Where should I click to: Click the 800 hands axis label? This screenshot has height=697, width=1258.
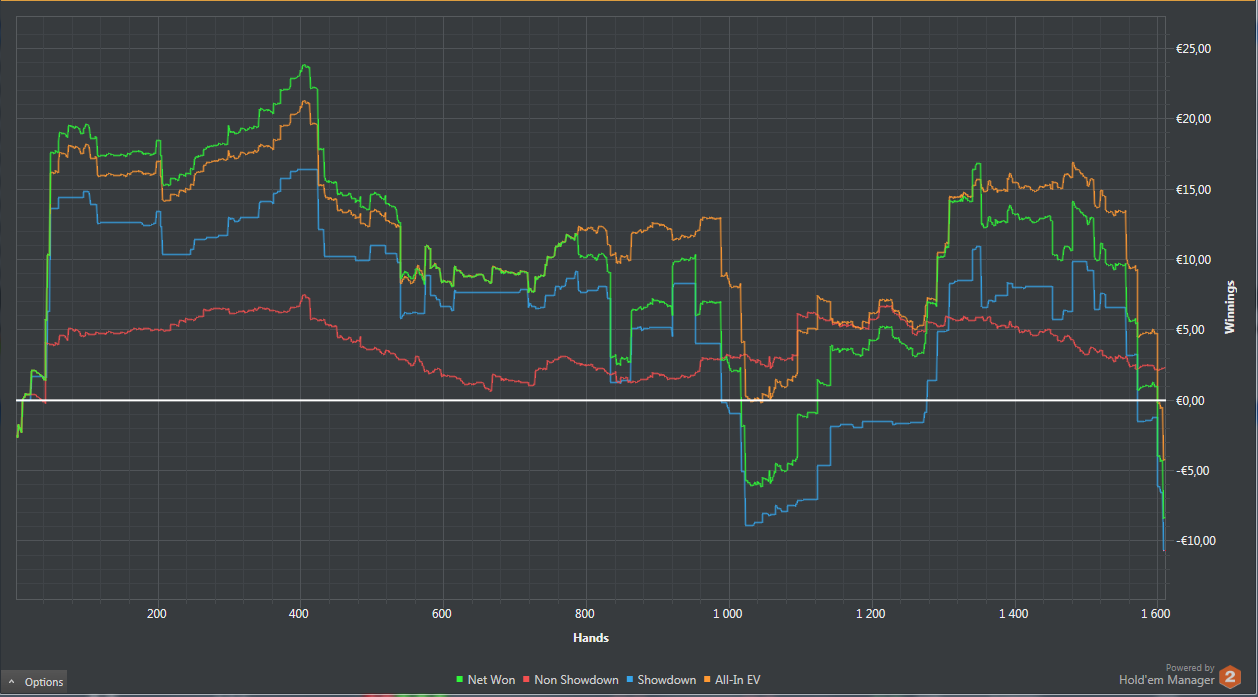click(x=585, y=614)
